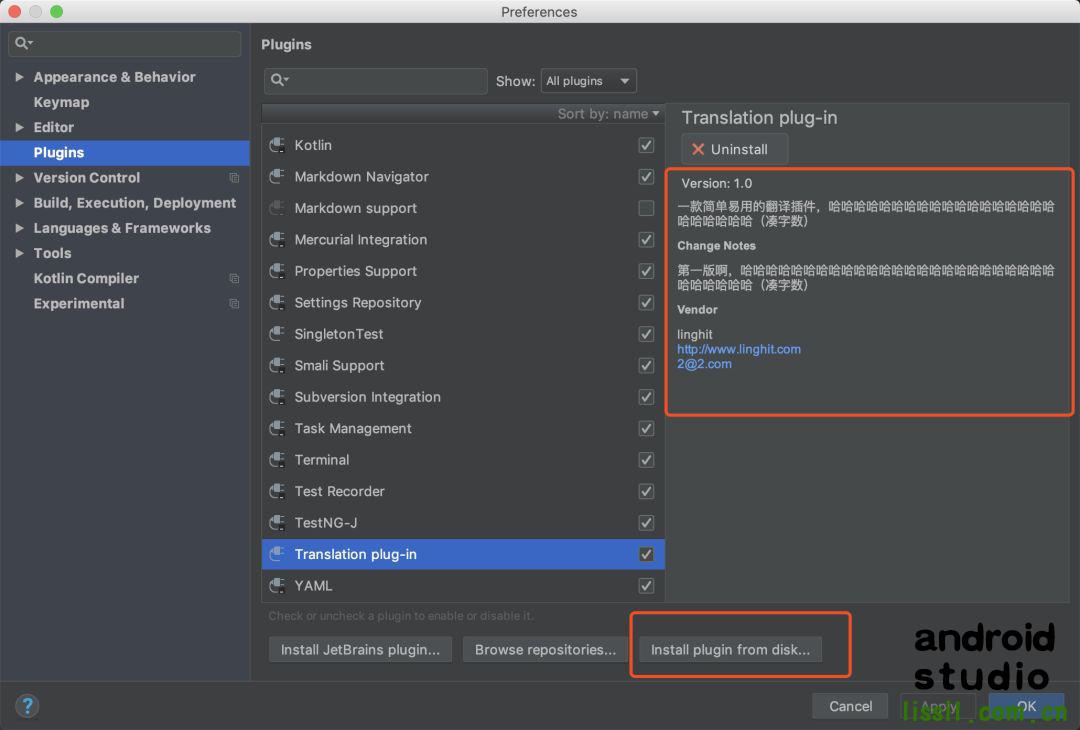Select Plugins in the settings sidebar

(125, 153)
